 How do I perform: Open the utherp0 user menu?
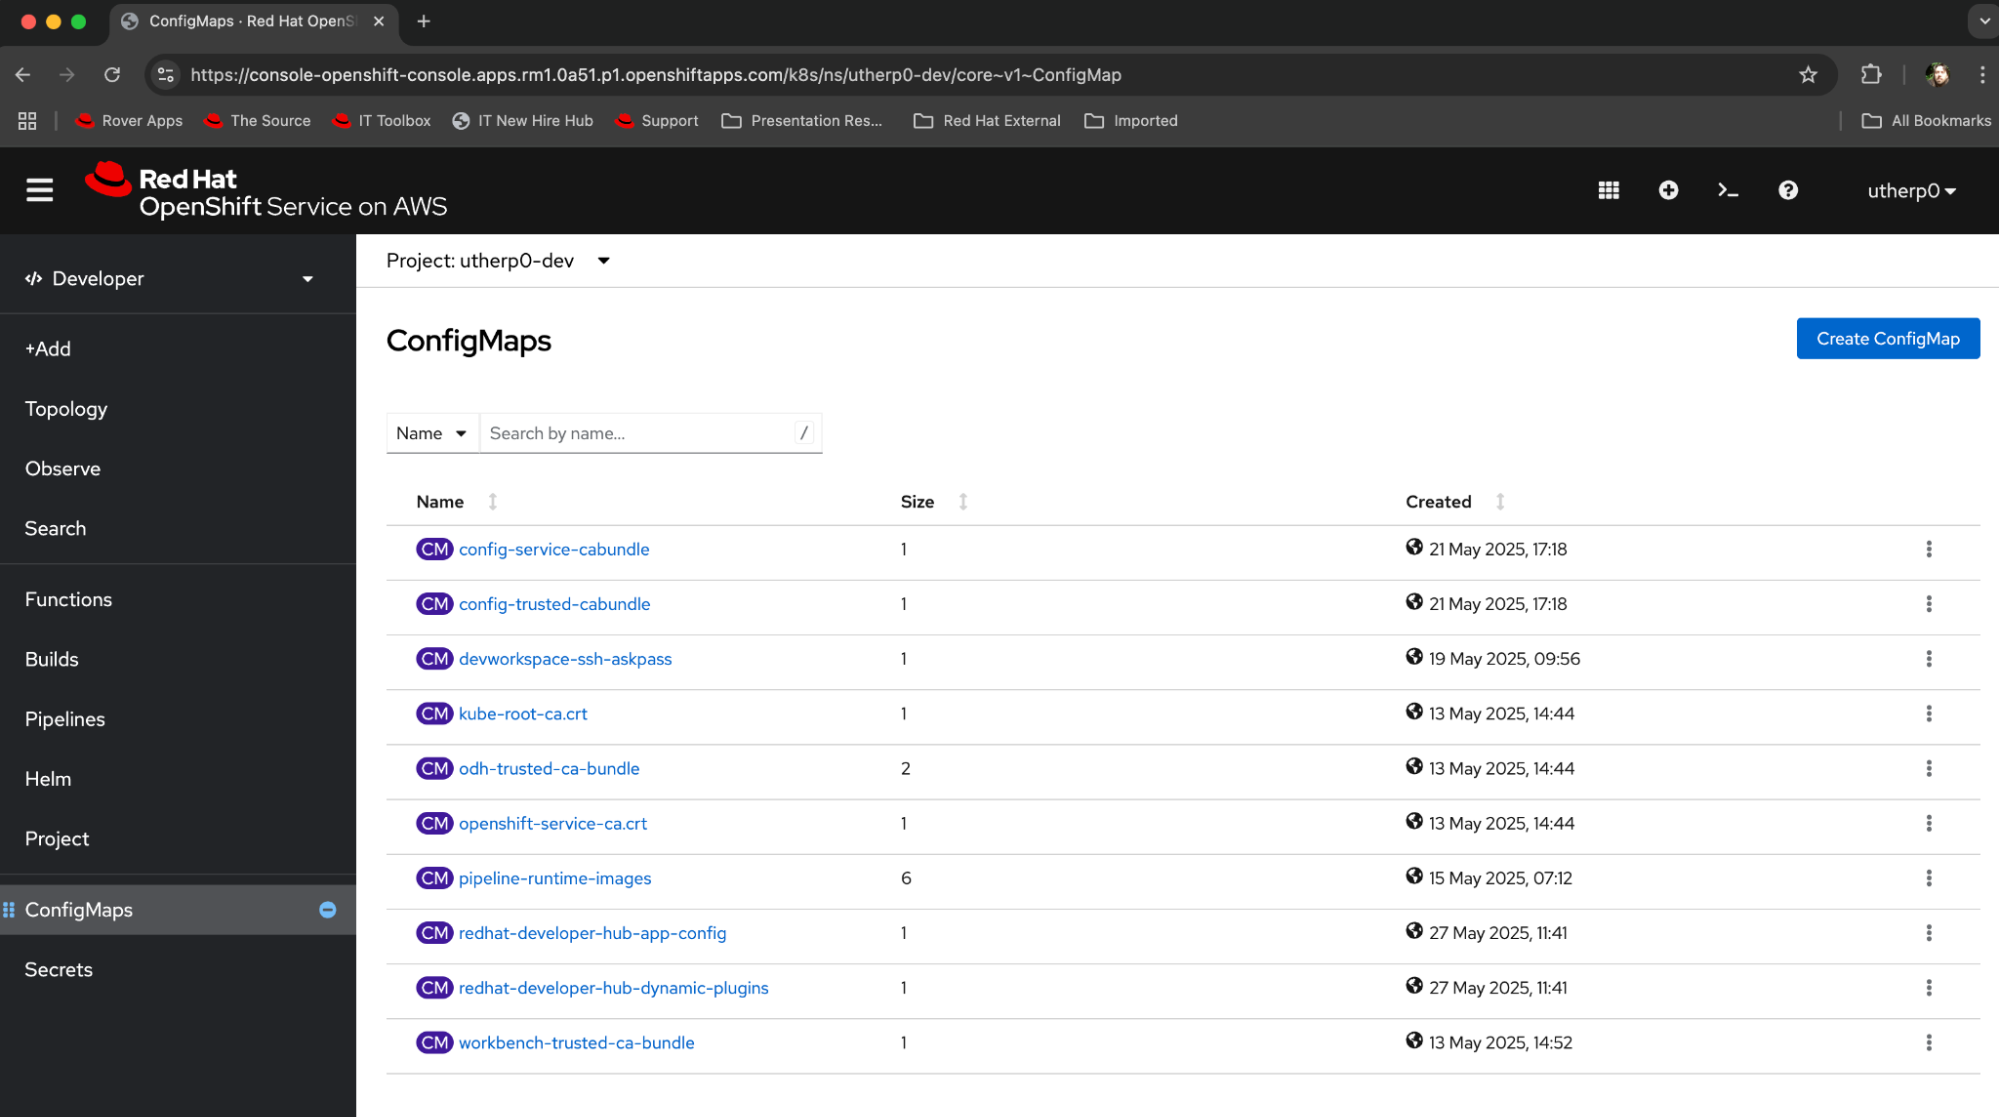tap(1911, 191)
